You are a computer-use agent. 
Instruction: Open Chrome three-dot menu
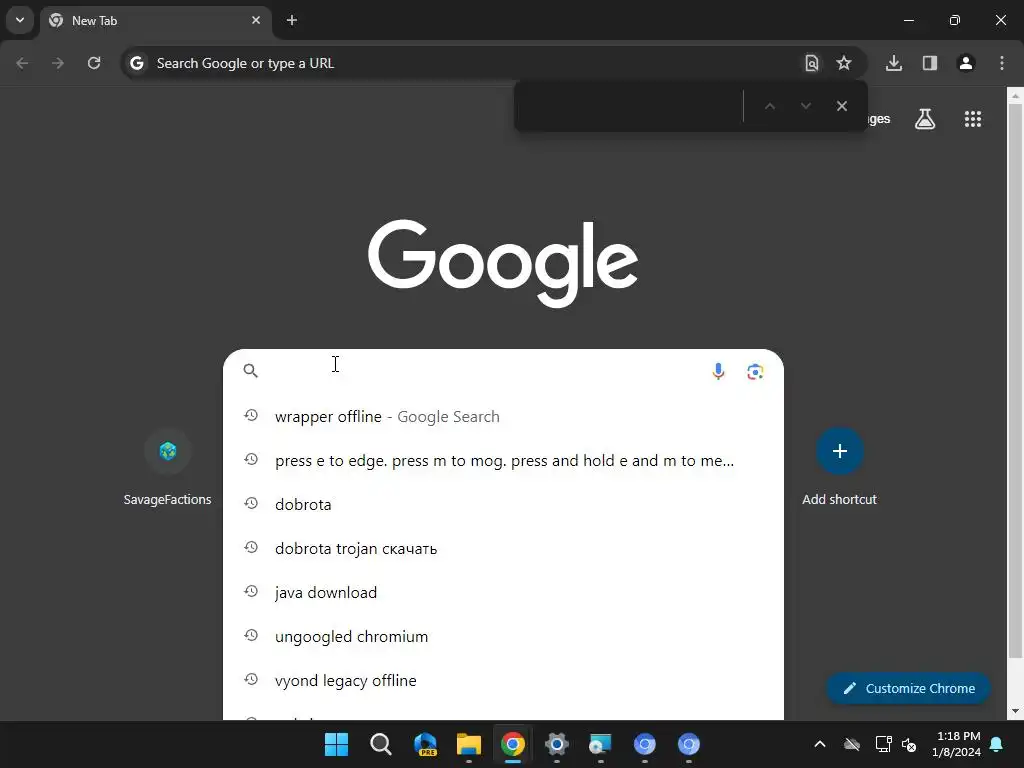[1002, 63]
